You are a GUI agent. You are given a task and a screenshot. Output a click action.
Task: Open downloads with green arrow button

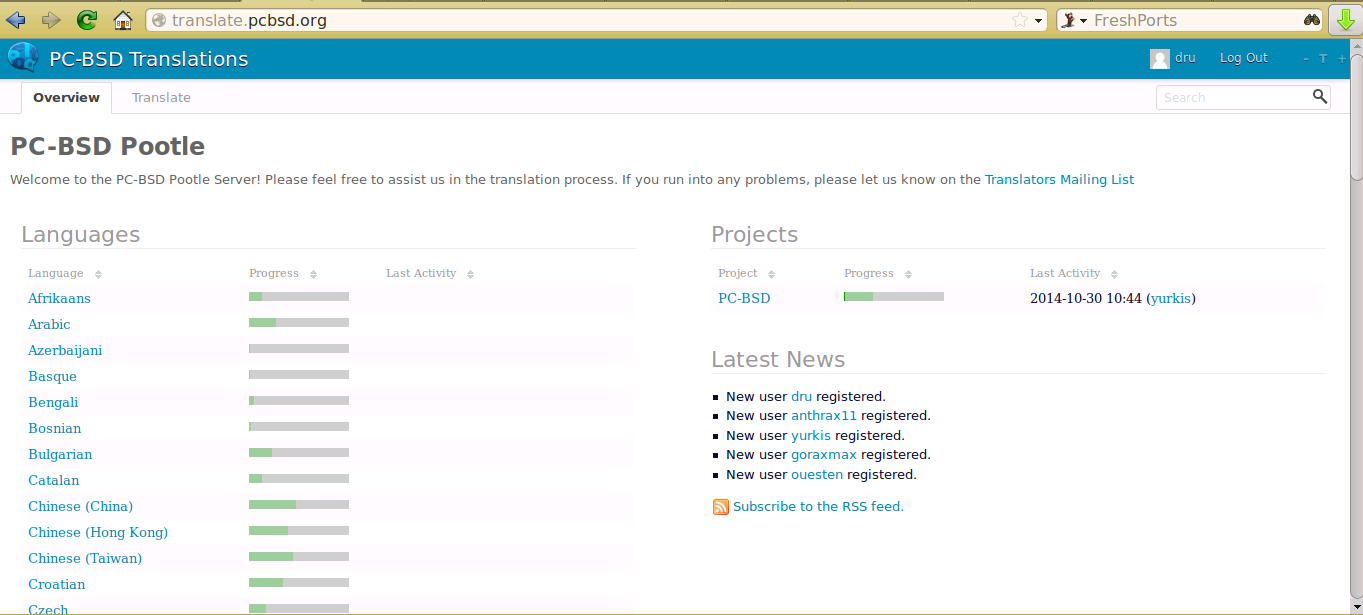coord(1344,20)
